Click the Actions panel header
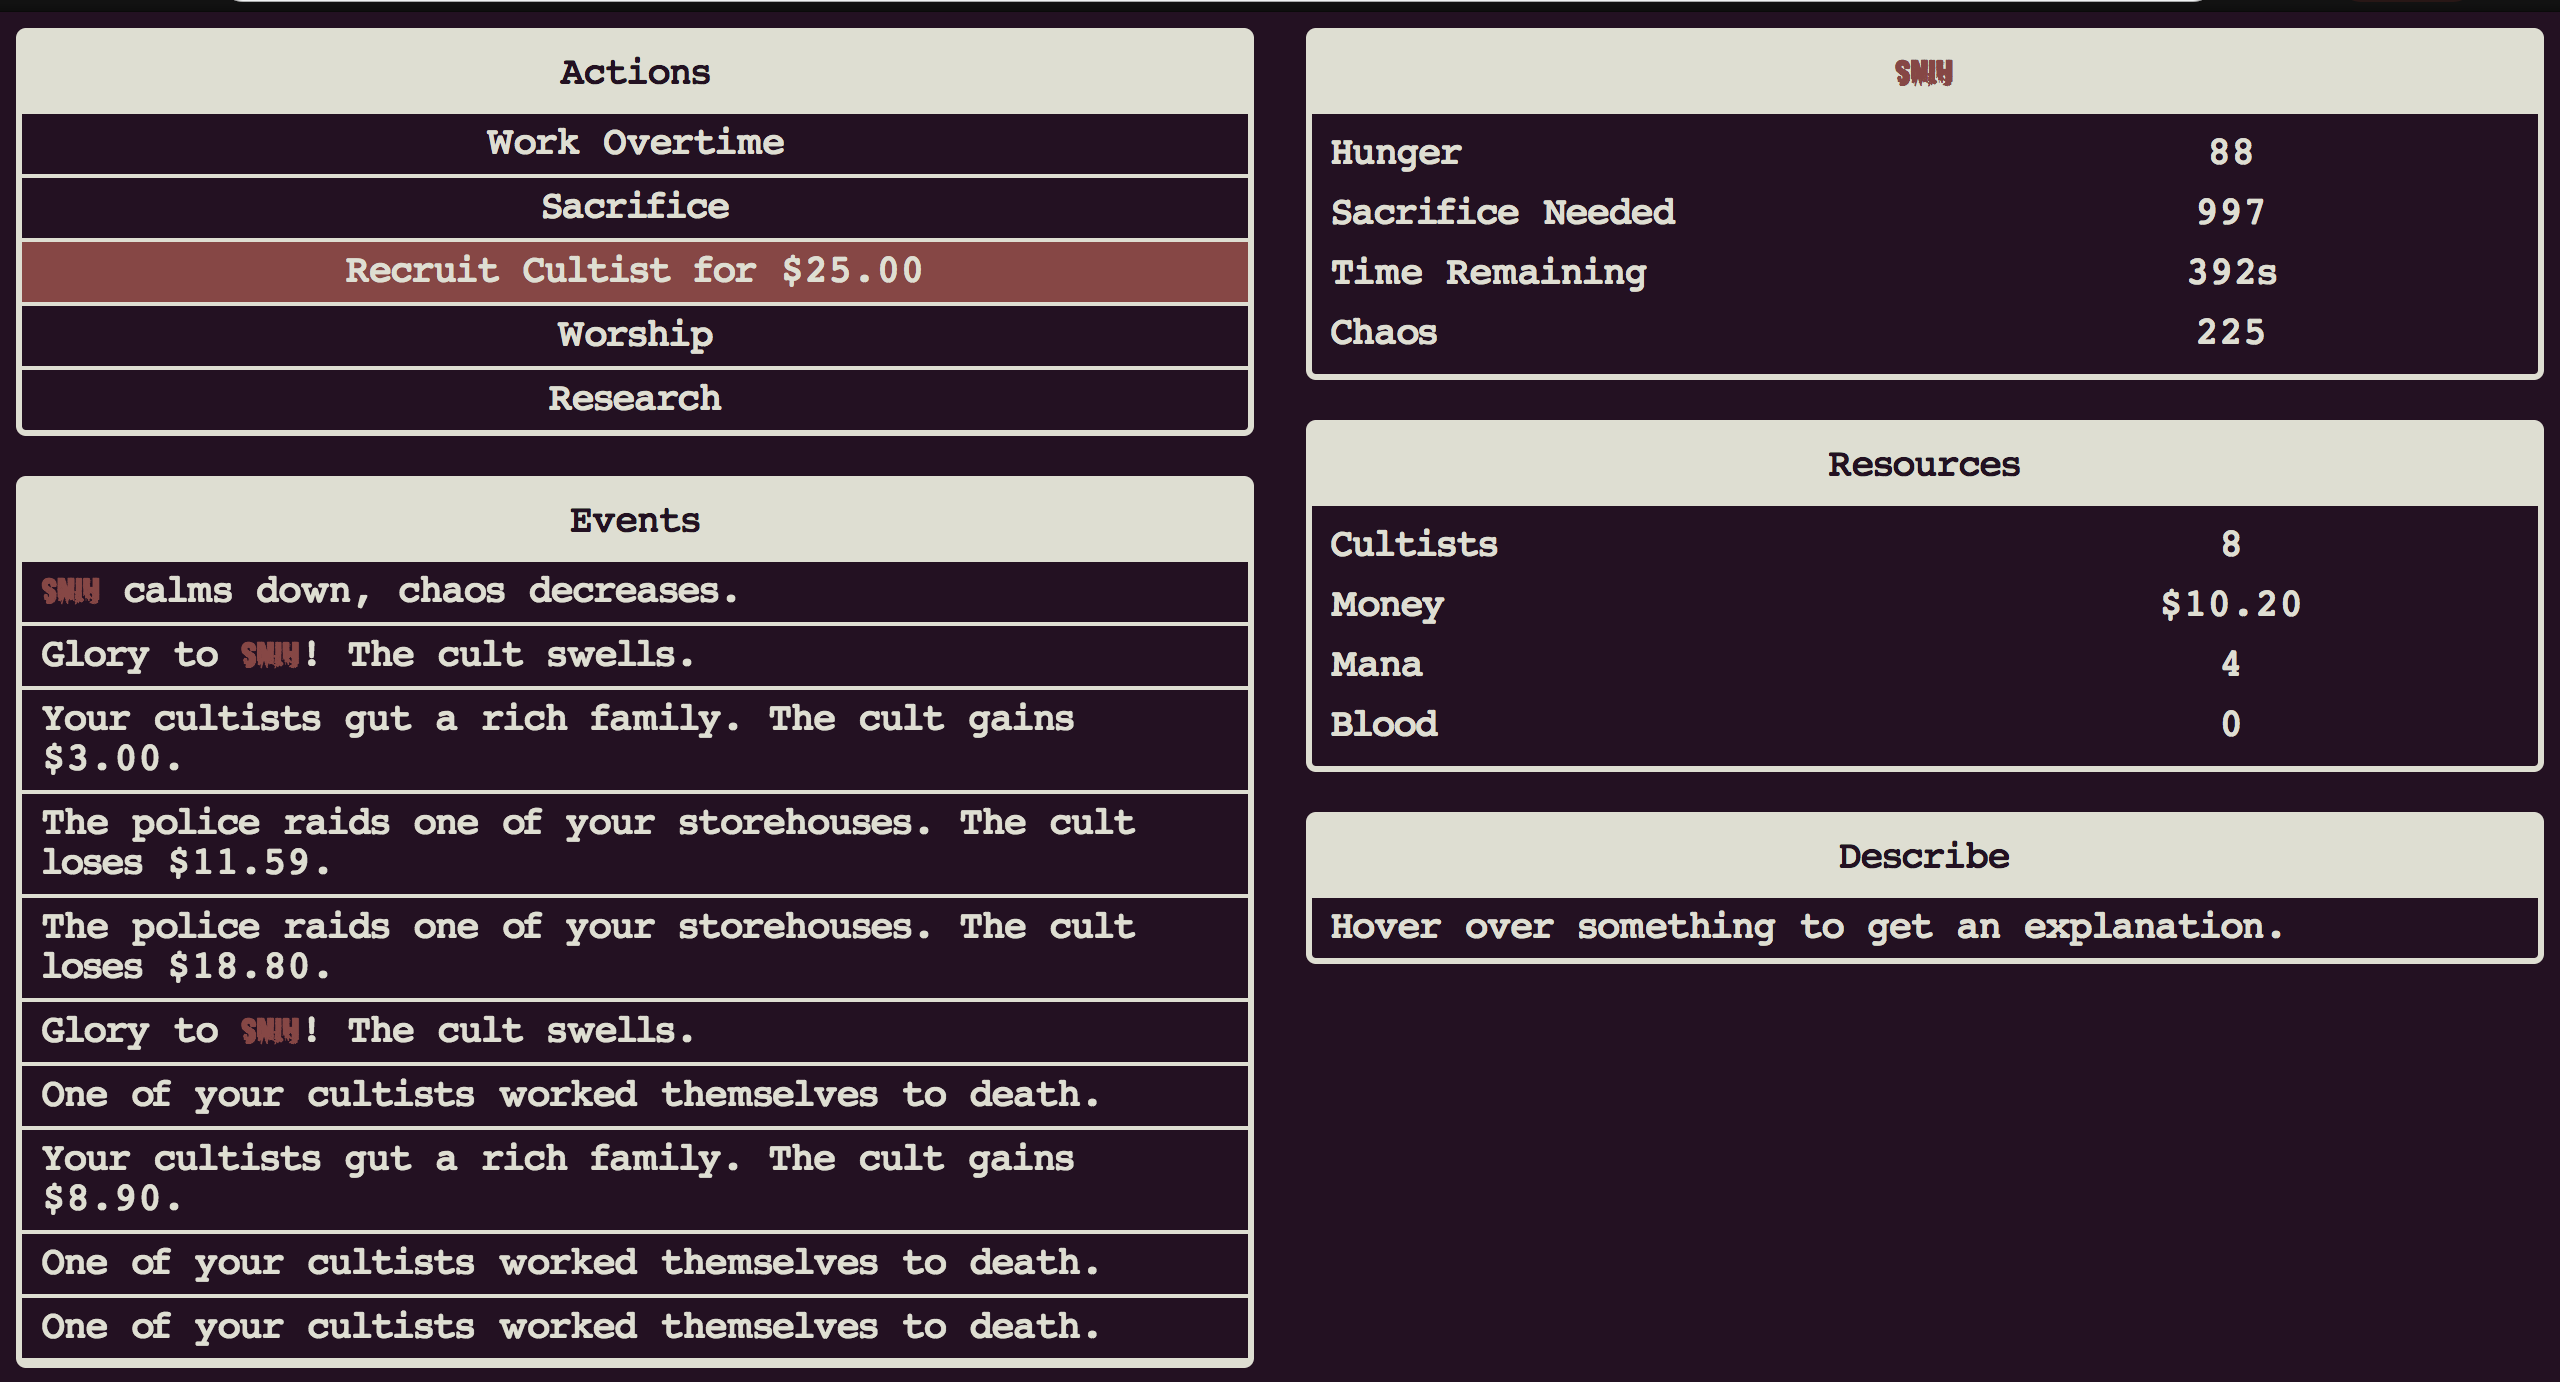The image size is (2560, 1382). 635,72
